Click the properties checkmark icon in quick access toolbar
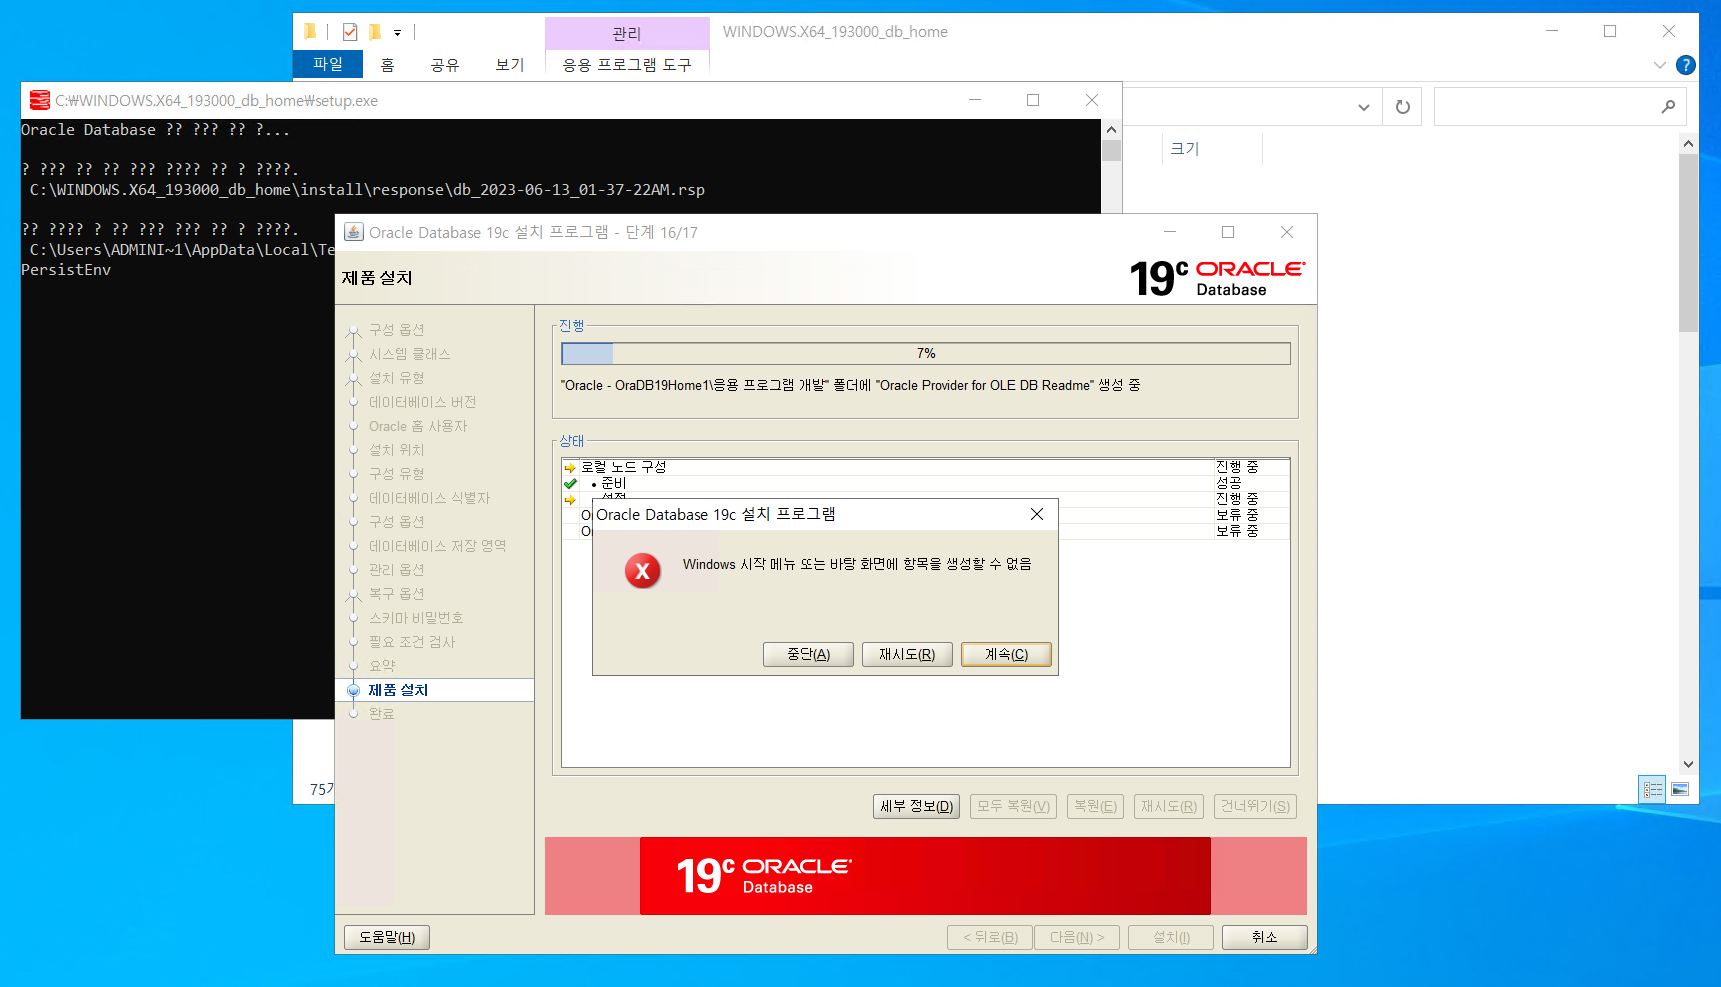Viewport: 1721px width, 987px height. [350, 32]
